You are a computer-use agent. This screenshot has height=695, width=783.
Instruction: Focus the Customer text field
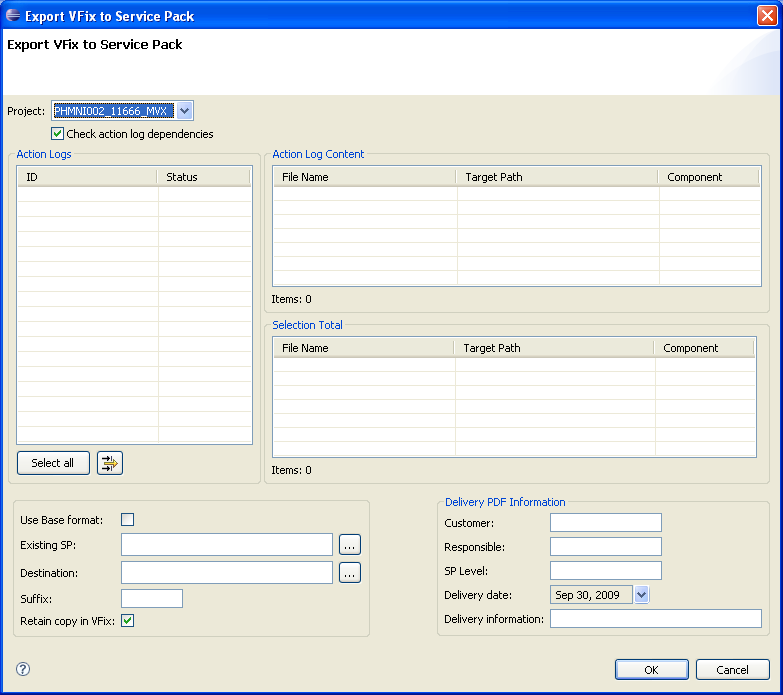click(x=605, y=523)
